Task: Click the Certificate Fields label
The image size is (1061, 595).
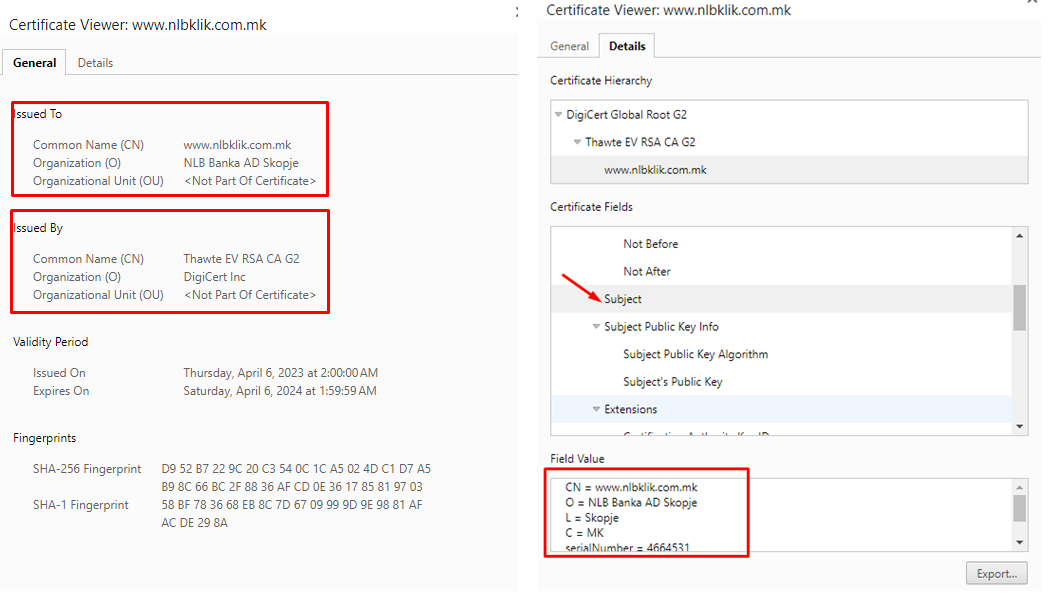Action: 591,207
